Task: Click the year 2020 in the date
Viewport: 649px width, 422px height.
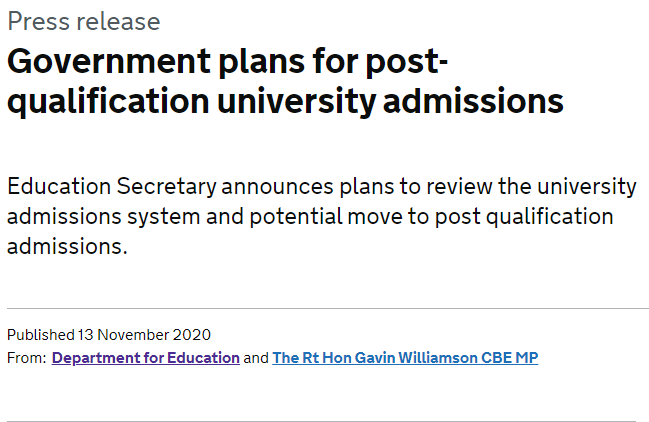Action: [192, 335]
